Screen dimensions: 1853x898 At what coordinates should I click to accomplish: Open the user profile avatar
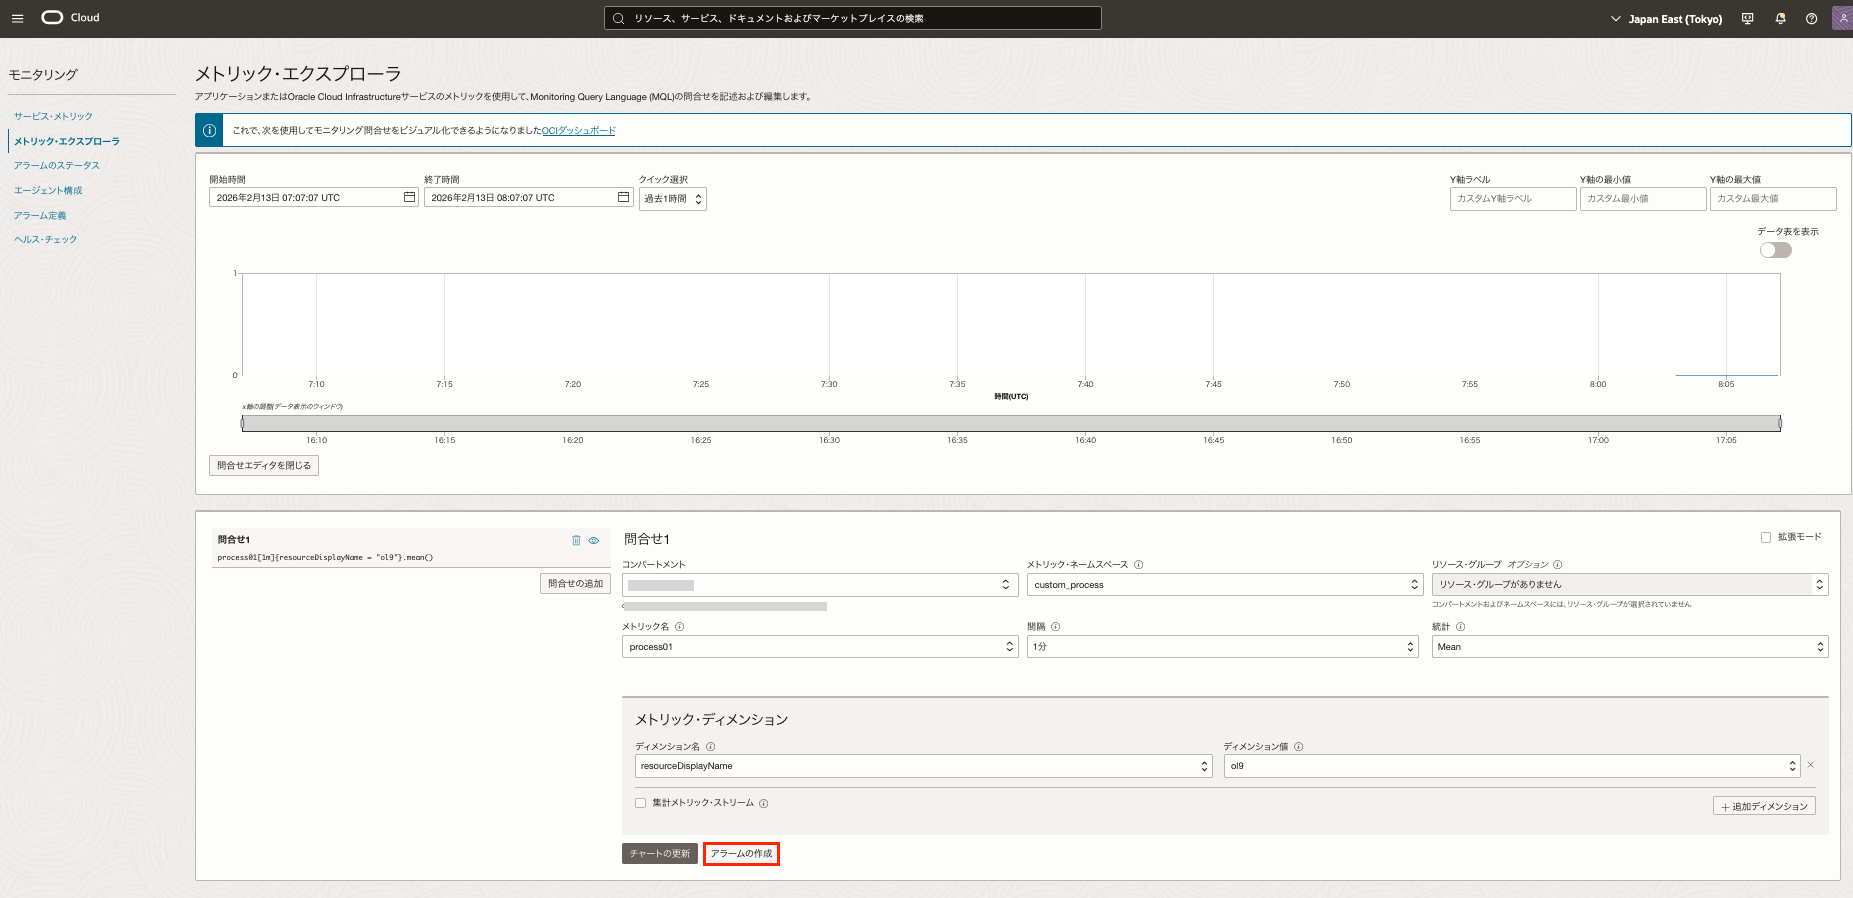(1842, 18)
